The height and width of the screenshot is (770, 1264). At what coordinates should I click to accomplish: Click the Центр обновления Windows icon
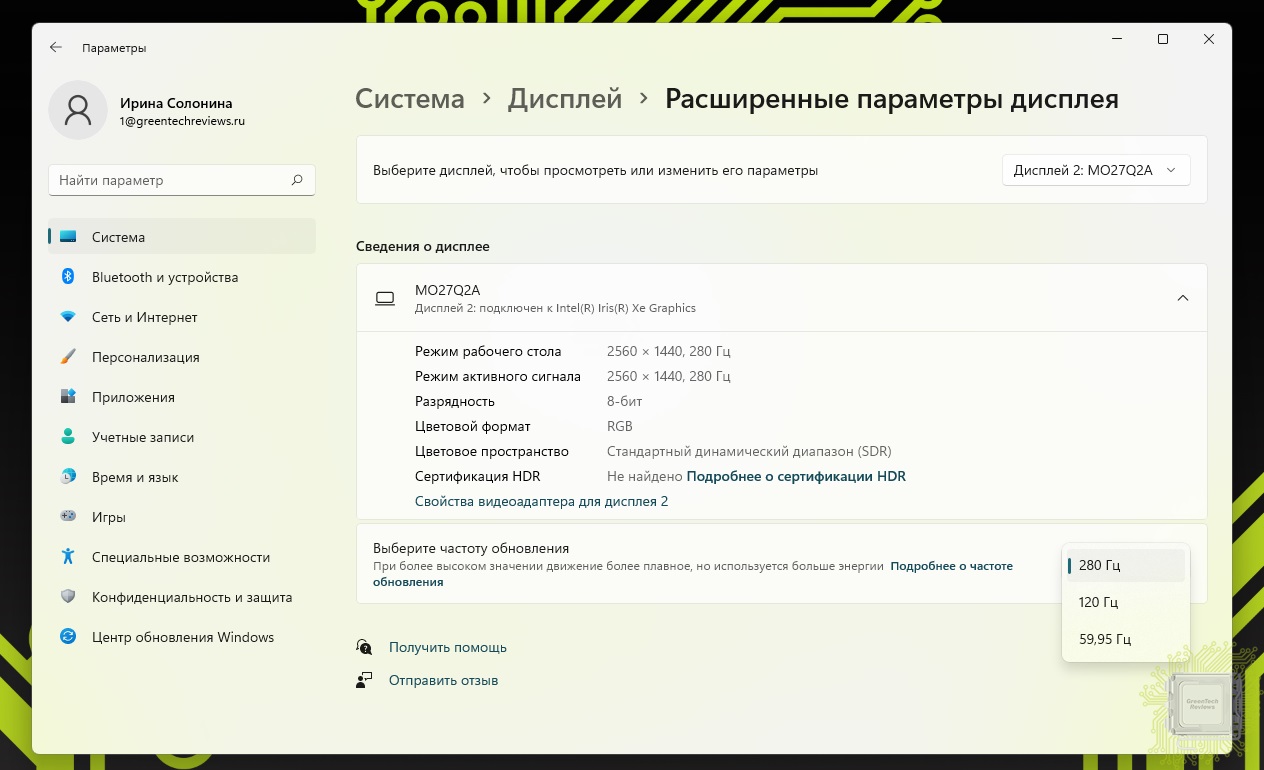point(68,637)
